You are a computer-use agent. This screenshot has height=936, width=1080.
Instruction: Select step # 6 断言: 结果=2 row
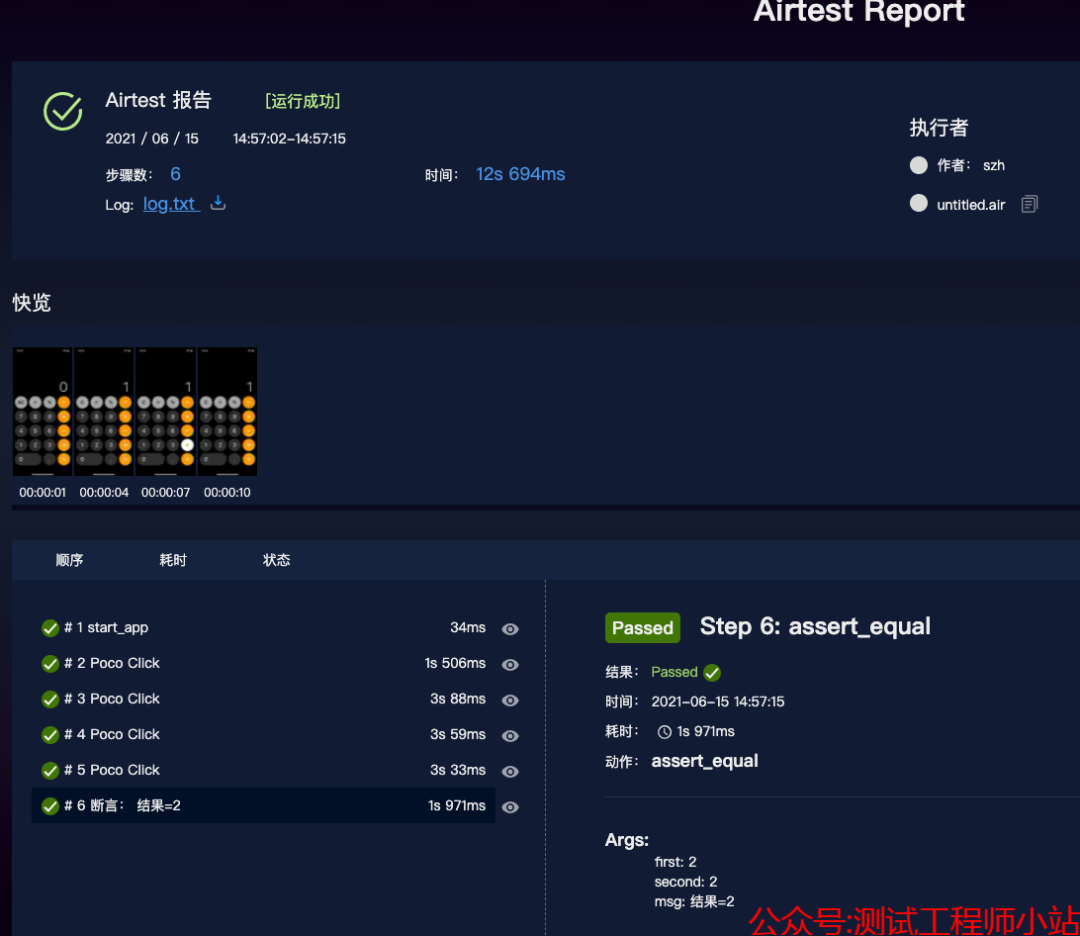click(x=263, y=806)
